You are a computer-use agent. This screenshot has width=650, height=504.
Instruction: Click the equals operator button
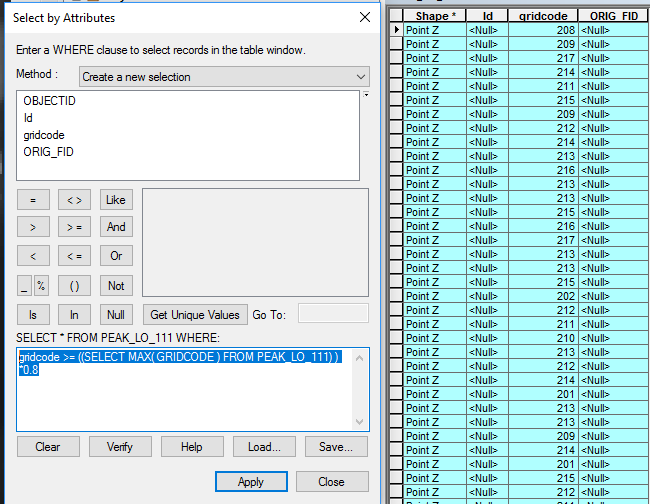pyautogui.click(x=33, y=200)
